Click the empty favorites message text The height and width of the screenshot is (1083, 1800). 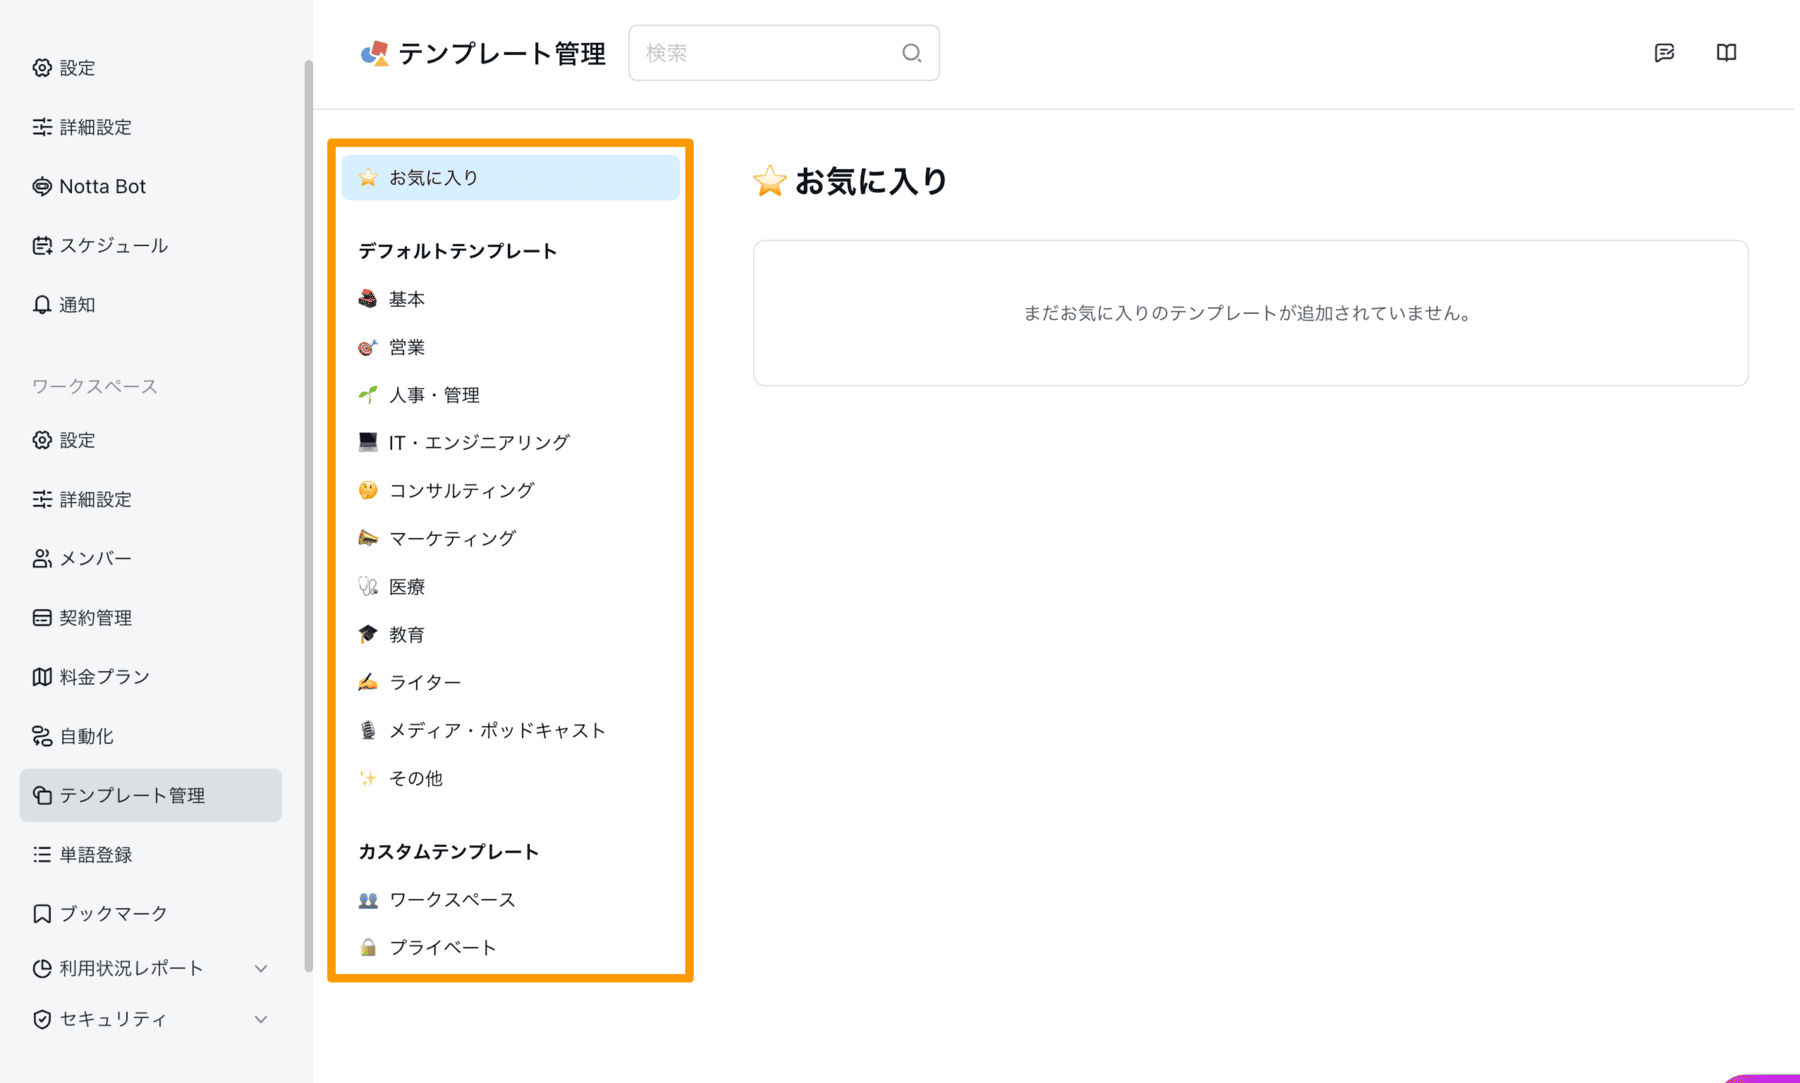[x=1249, y=313]
